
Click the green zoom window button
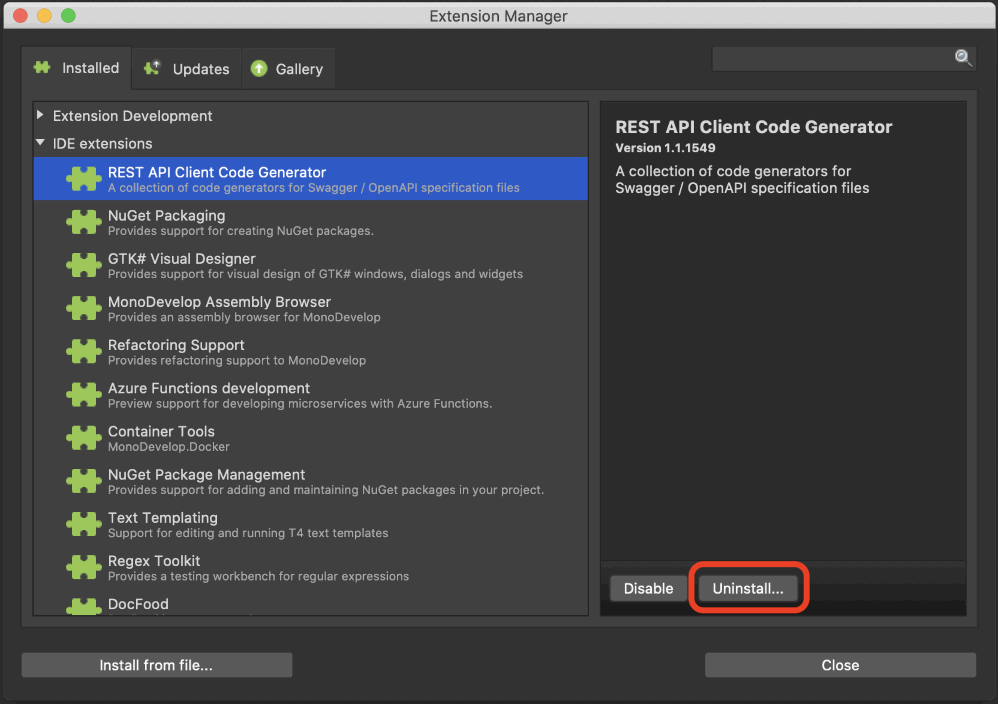[68, 16]
